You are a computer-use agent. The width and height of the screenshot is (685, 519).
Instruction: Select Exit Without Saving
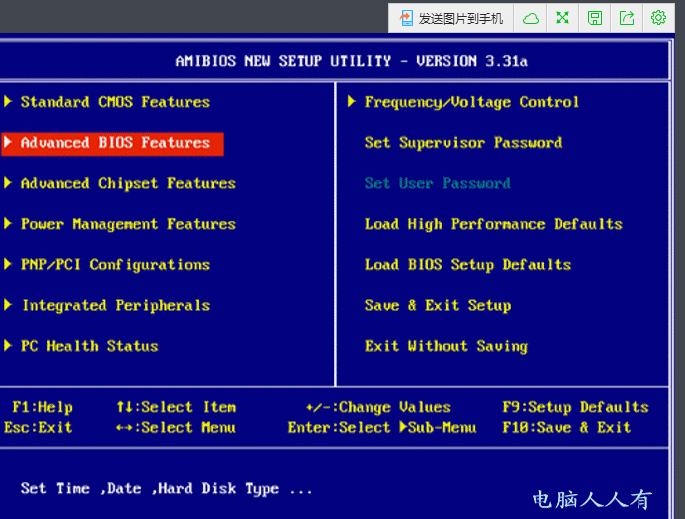(x=446, y=346)
